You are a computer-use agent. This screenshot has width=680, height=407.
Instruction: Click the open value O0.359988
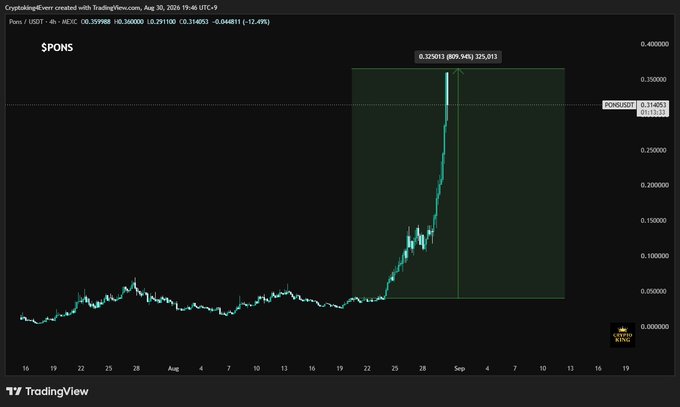(95, 22)
